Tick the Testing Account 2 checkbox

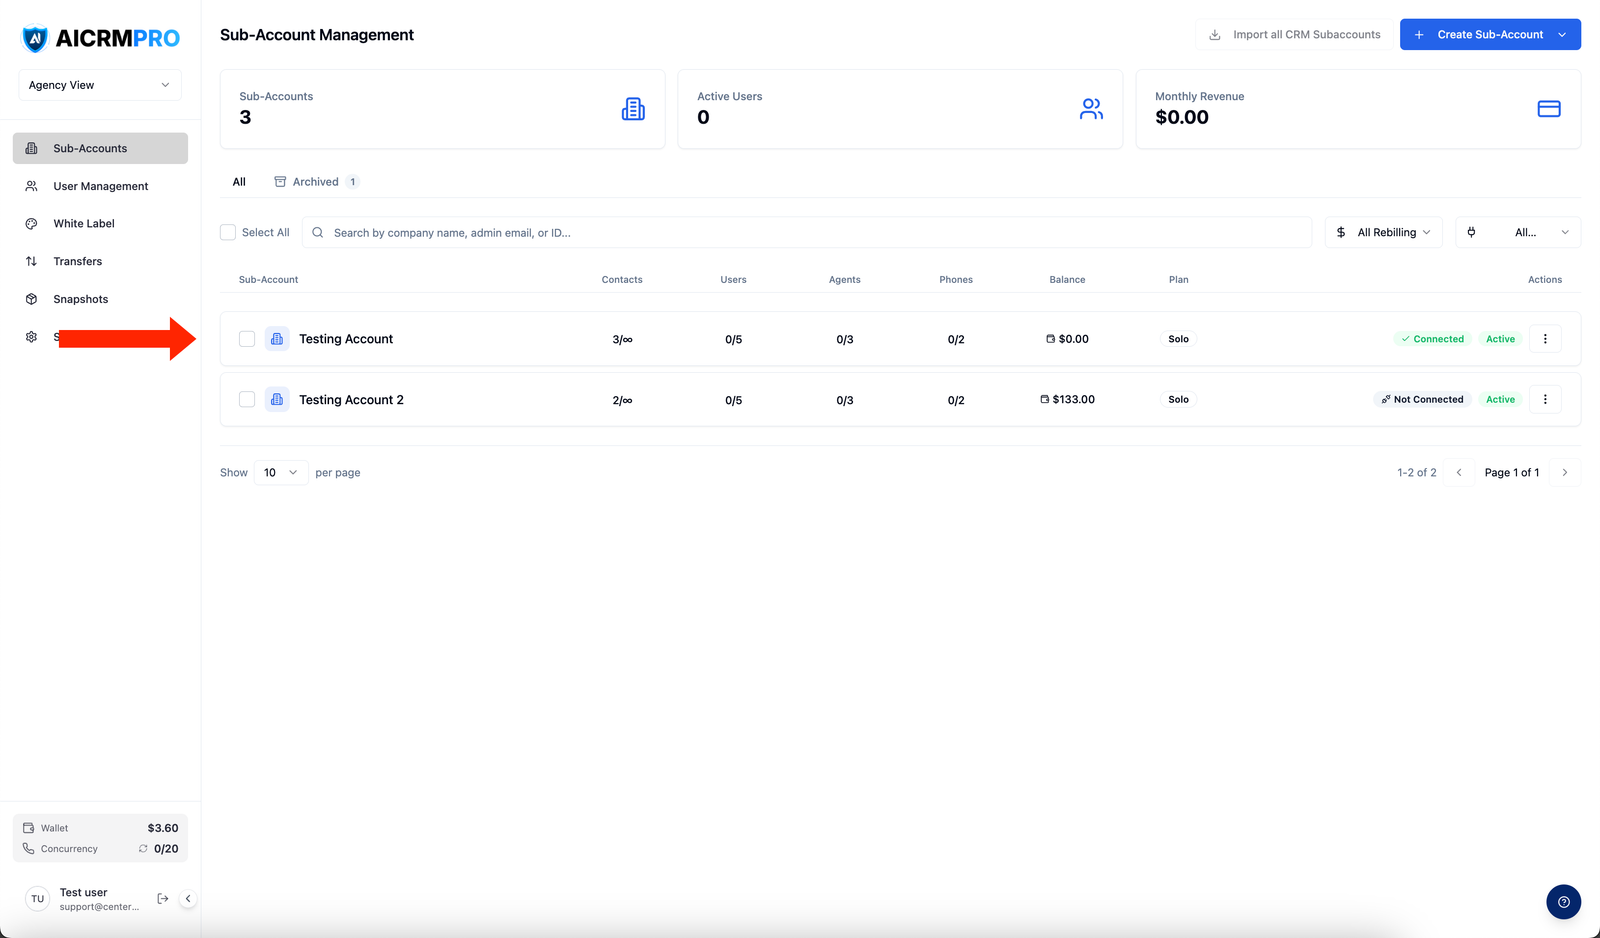pyautogui.click(x=247, y=399)
